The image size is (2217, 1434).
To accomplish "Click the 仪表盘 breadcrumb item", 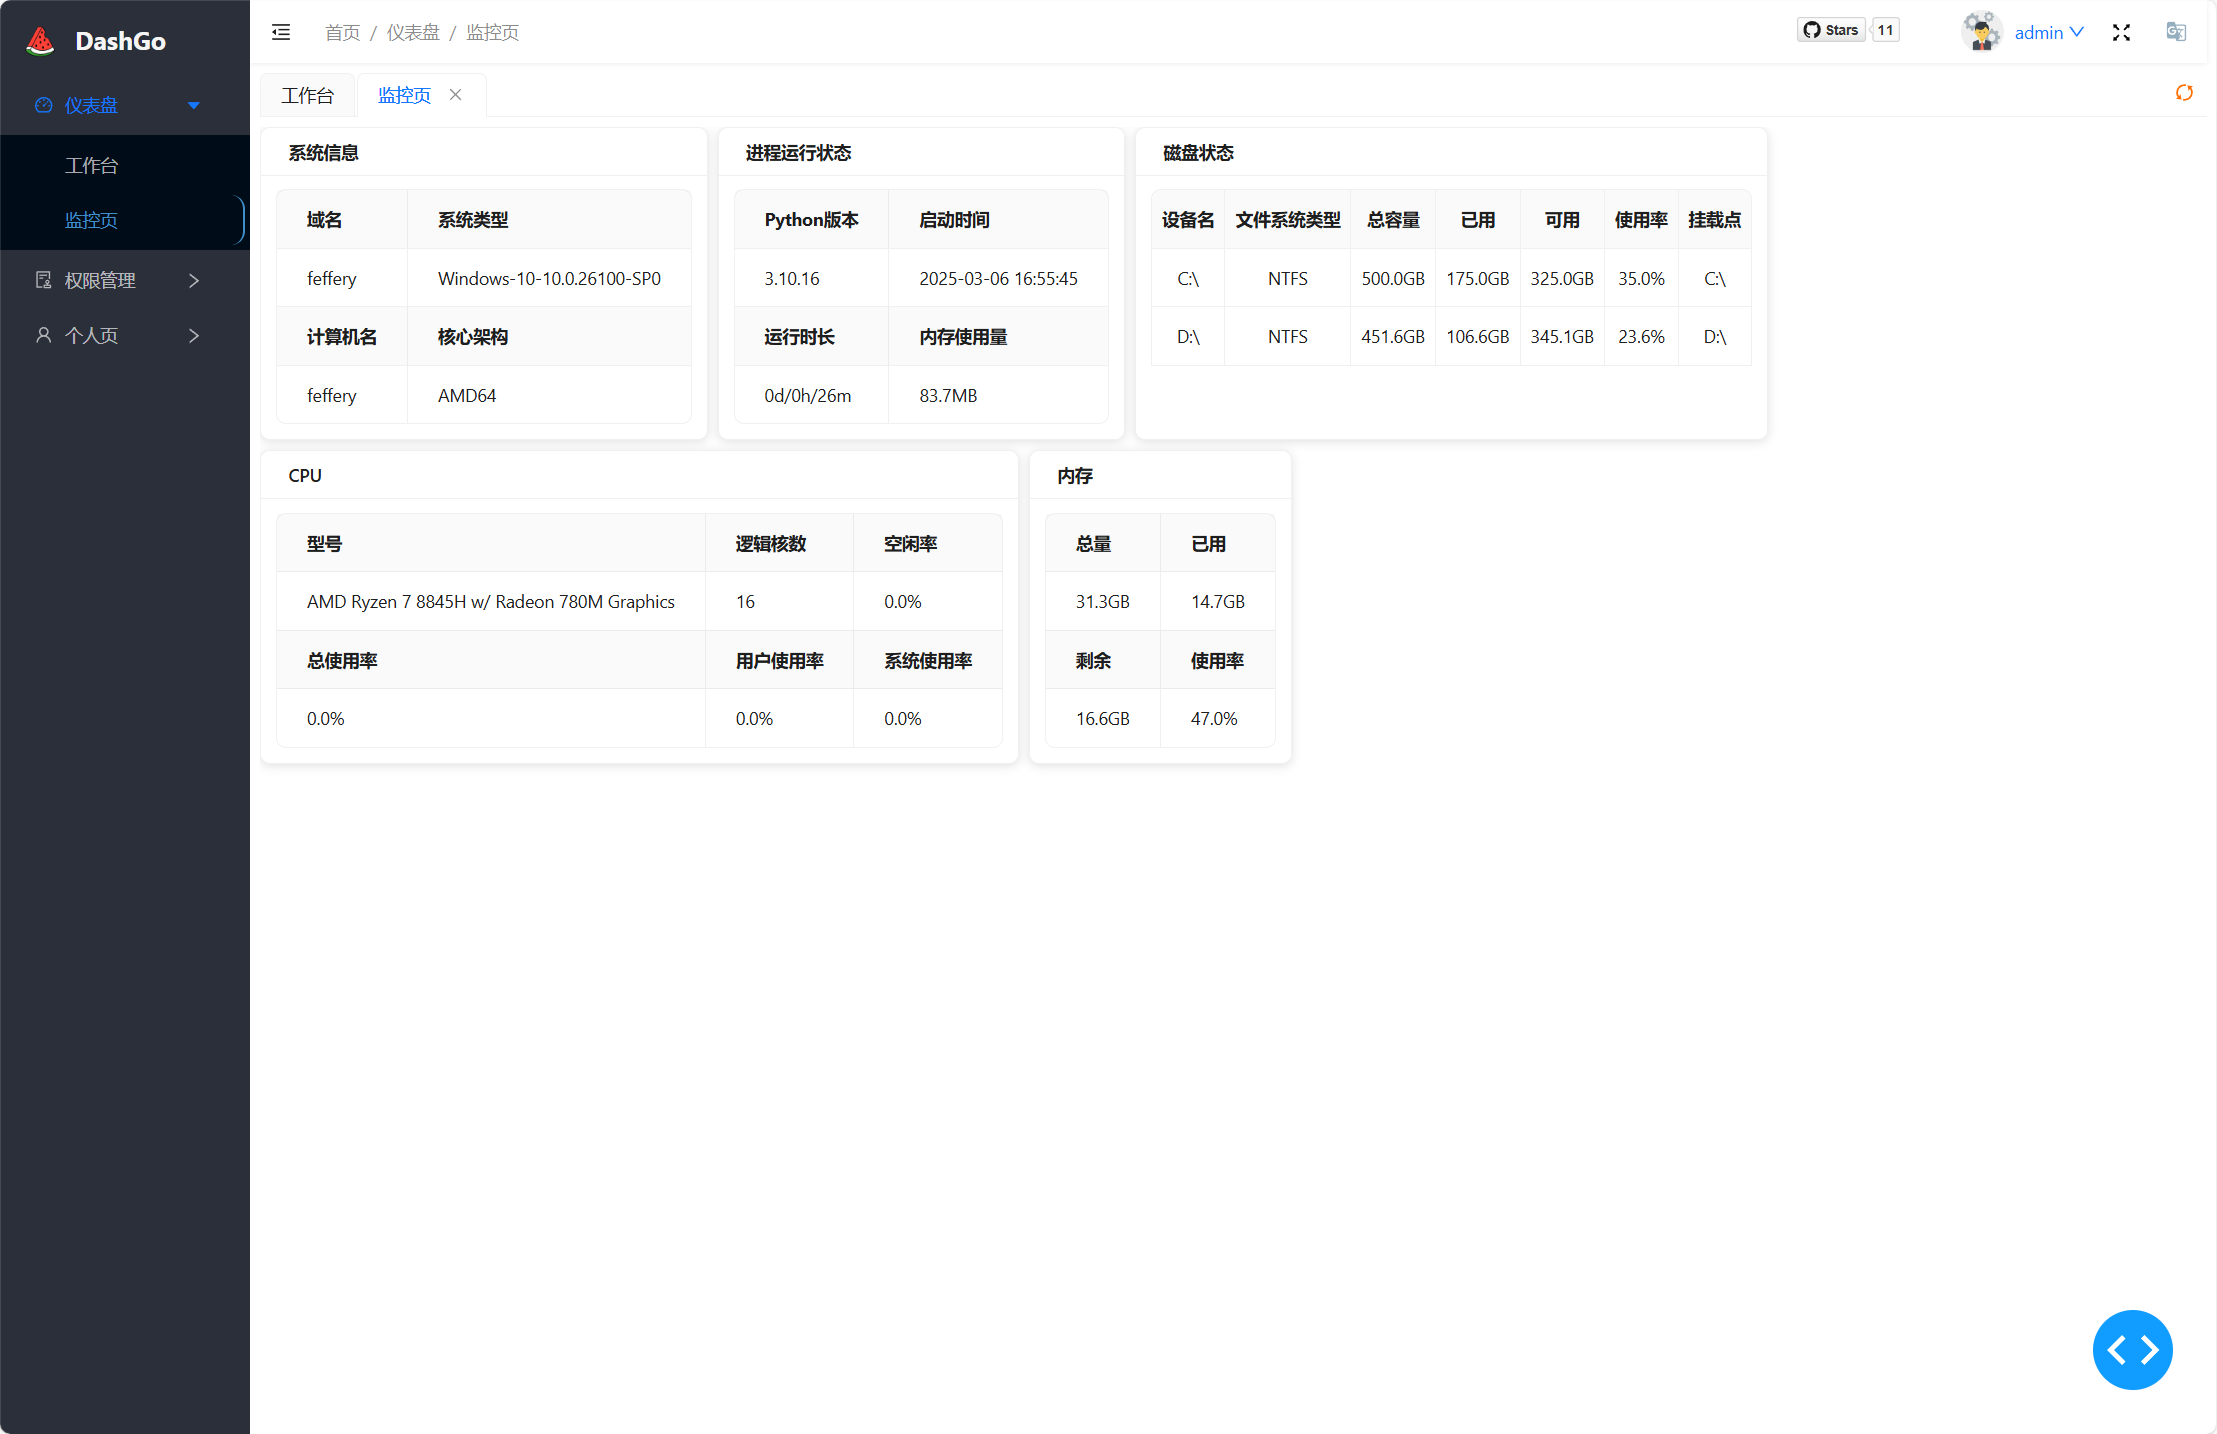I will click(413, 32).
